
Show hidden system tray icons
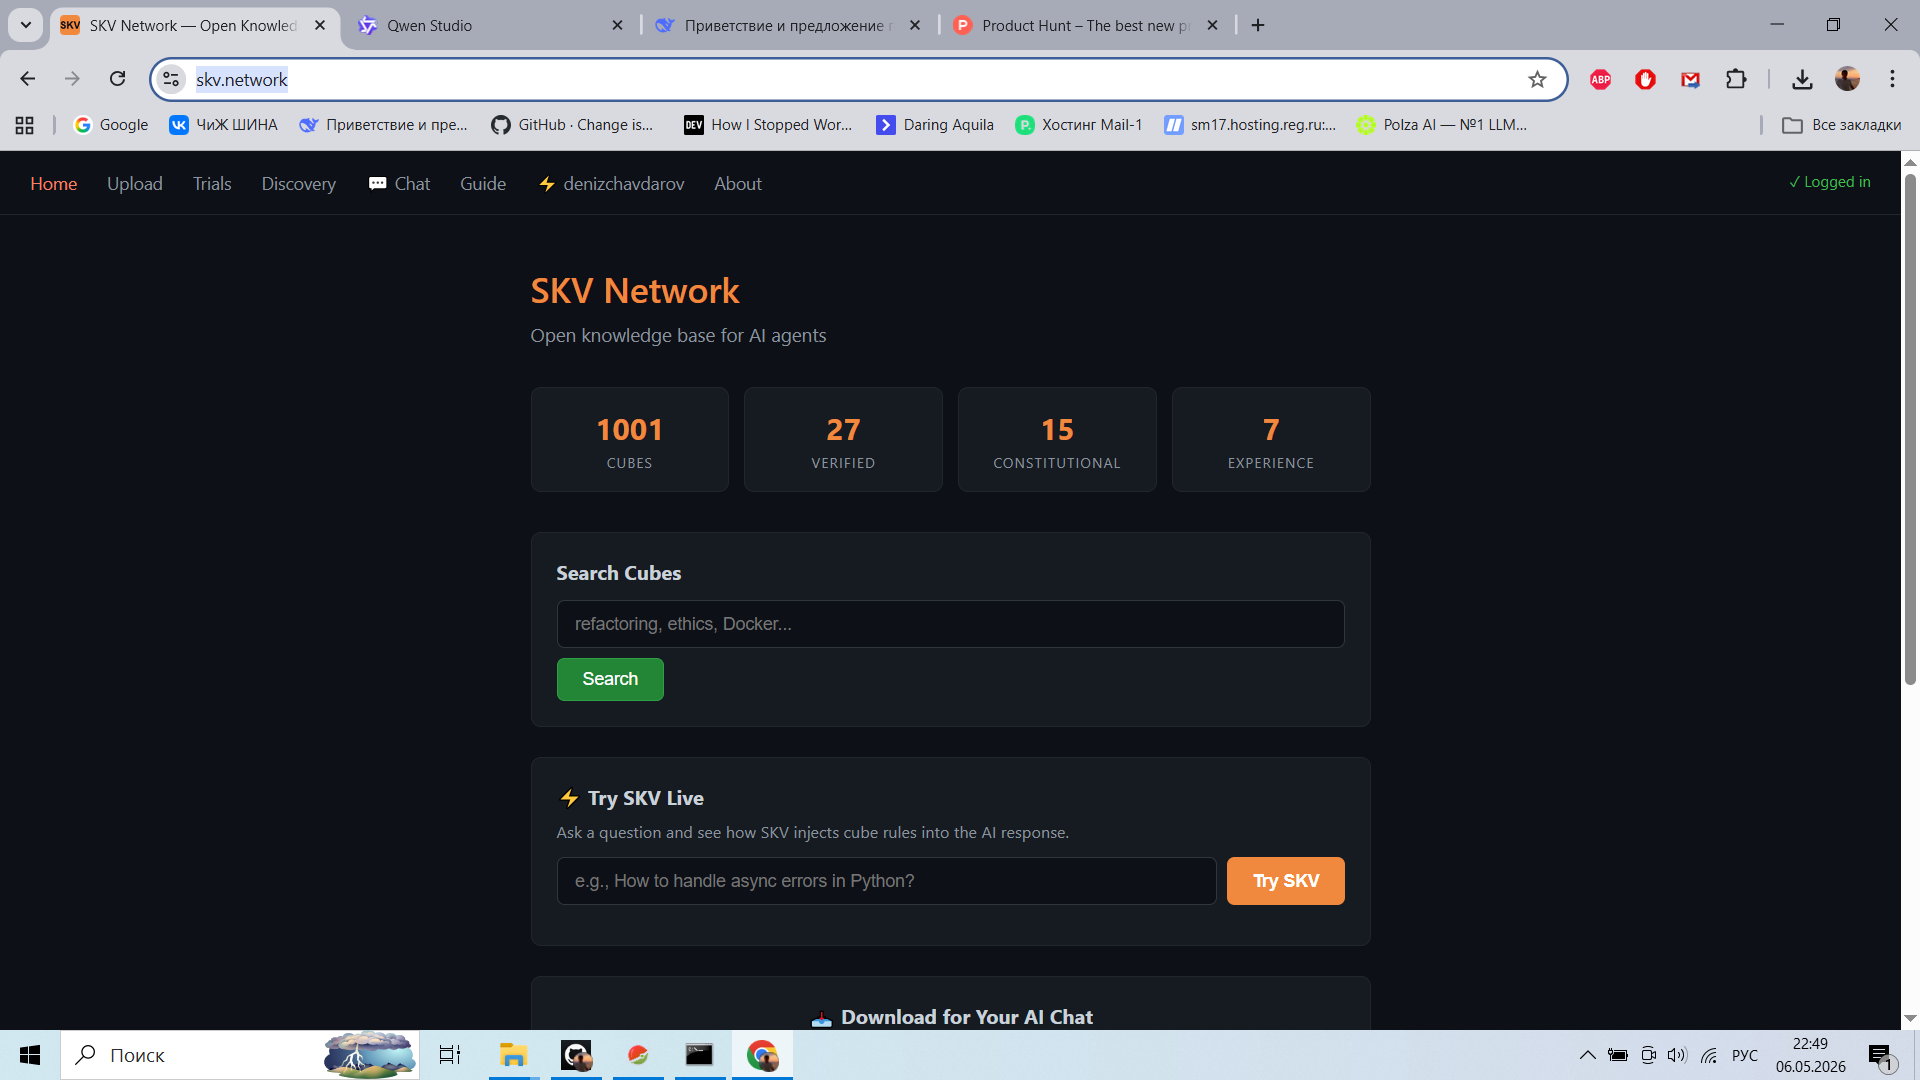1587,1055
